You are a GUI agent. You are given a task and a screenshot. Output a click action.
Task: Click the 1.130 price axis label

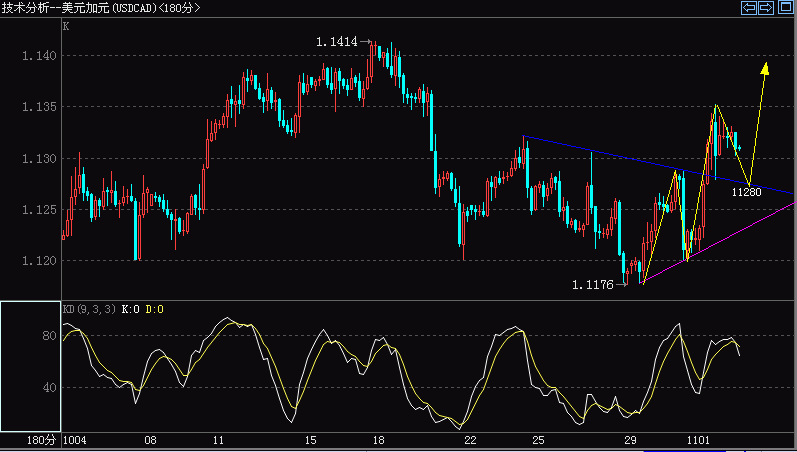[x=39, y=159]
